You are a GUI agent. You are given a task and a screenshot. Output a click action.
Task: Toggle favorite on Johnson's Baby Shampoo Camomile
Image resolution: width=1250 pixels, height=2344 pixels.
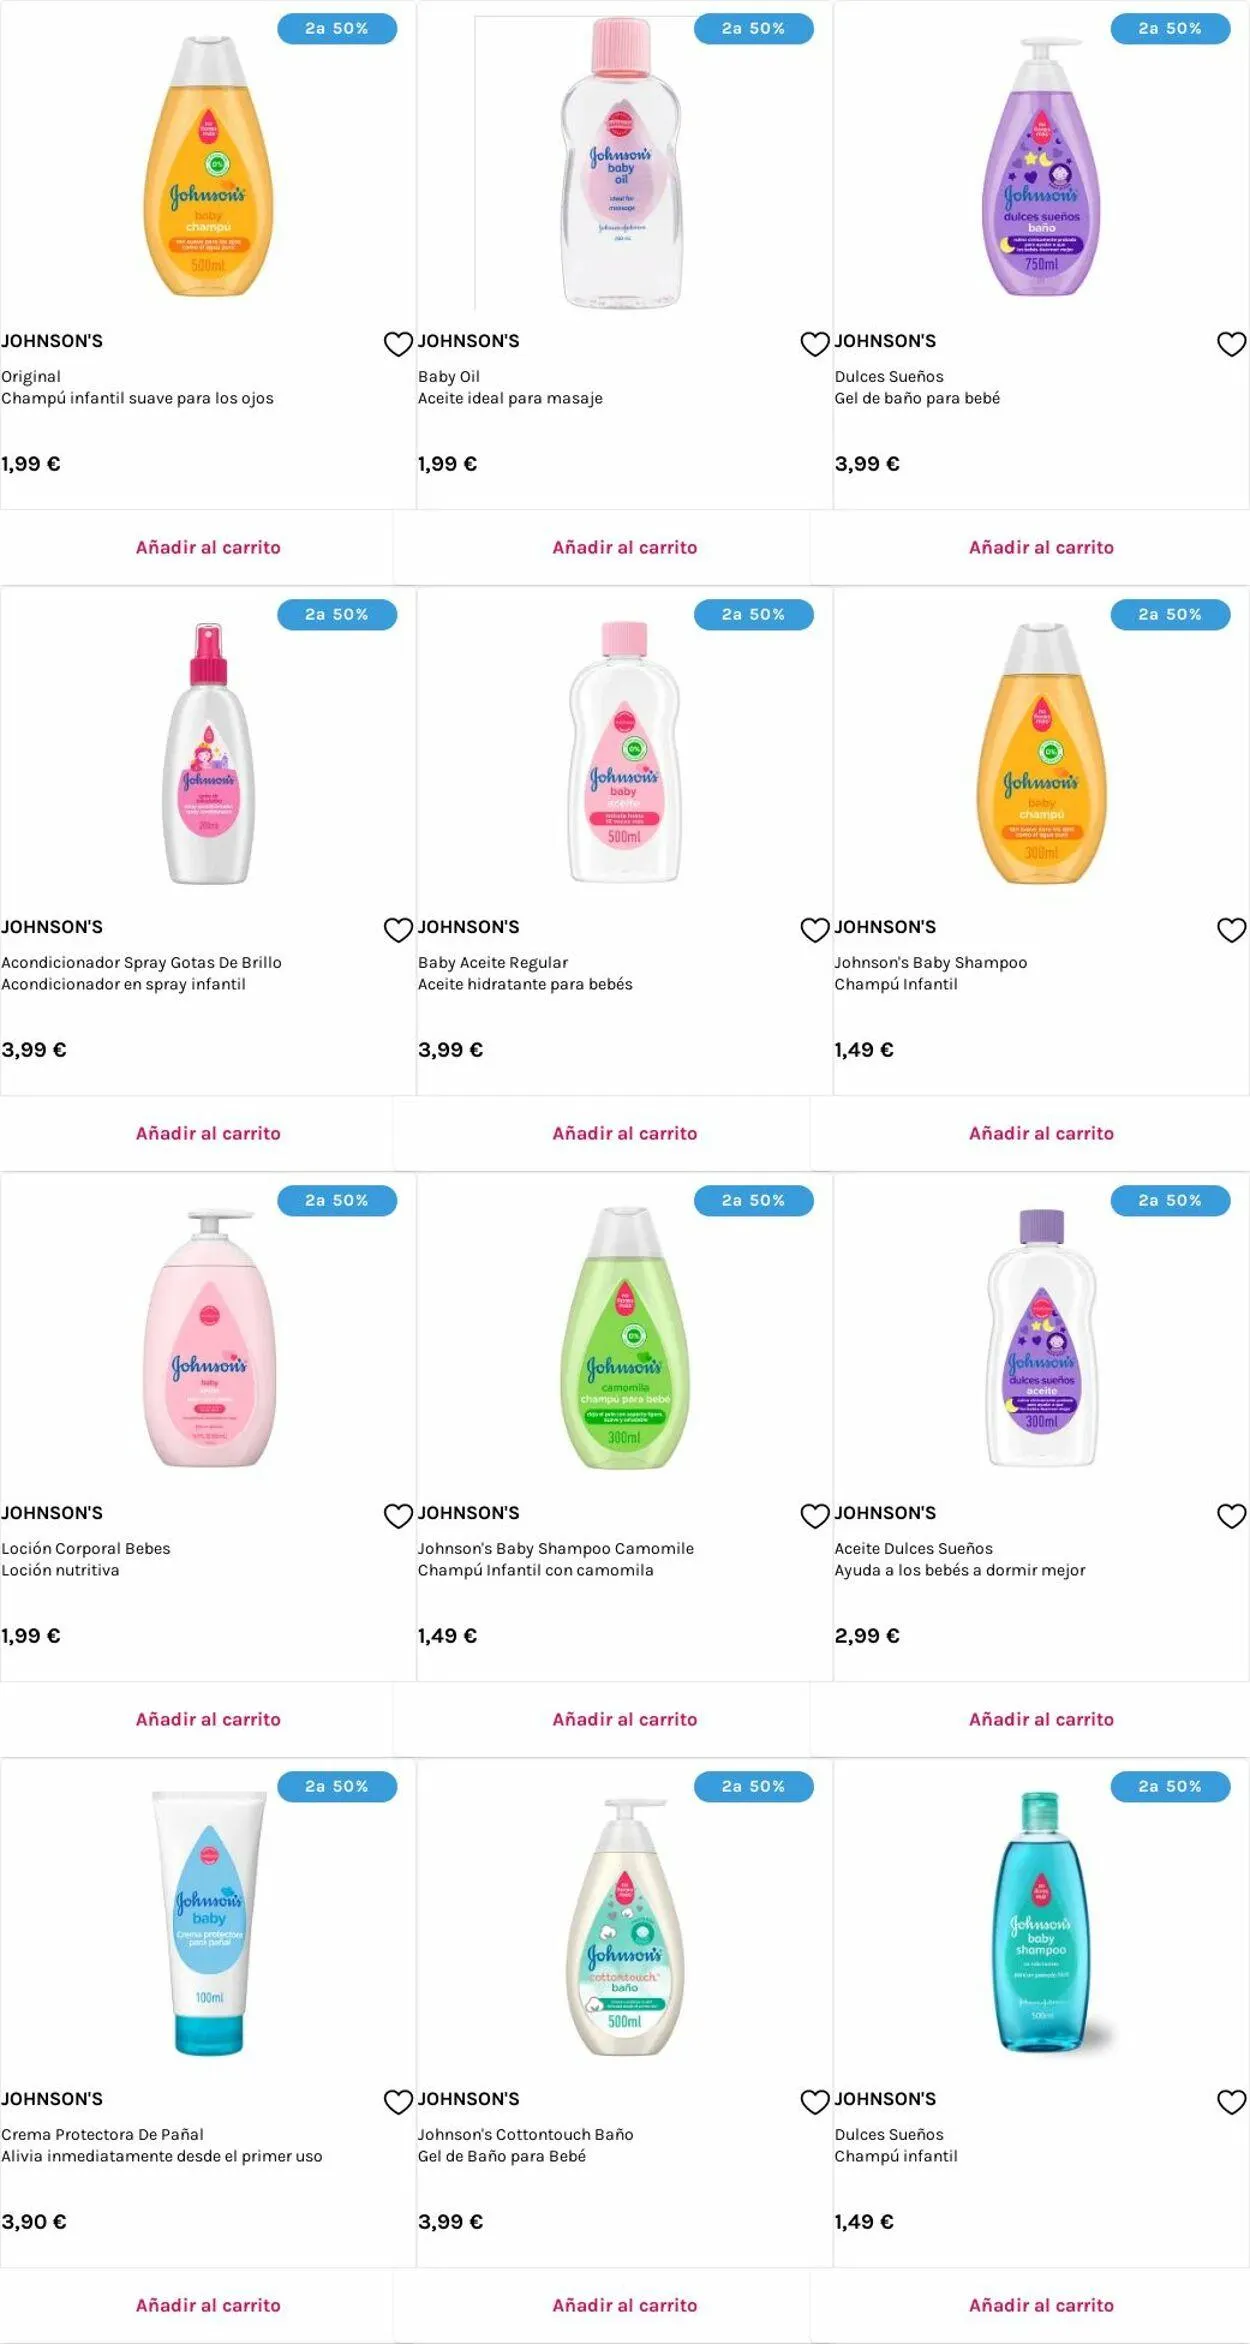[815, 1516]
